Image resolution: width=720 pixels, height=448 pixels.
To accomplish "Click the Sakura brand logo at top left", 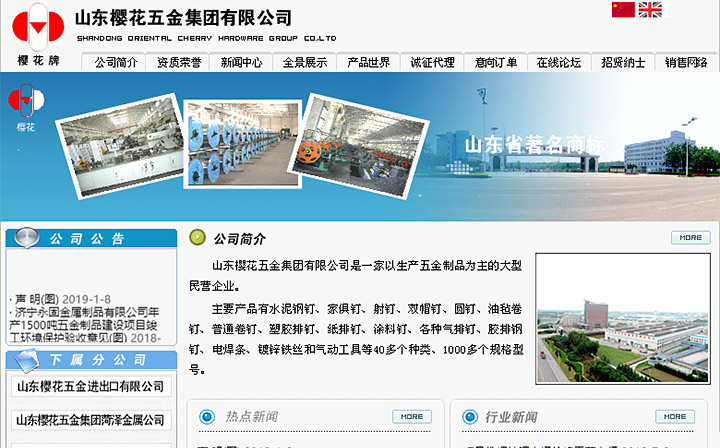I will click(x=38, y=27).
